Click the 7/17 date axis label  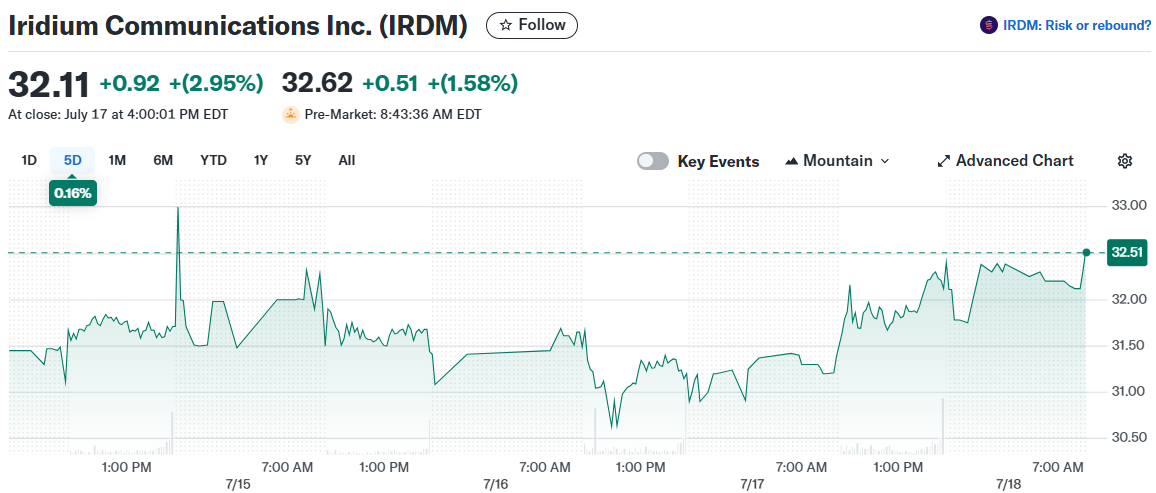753,484
